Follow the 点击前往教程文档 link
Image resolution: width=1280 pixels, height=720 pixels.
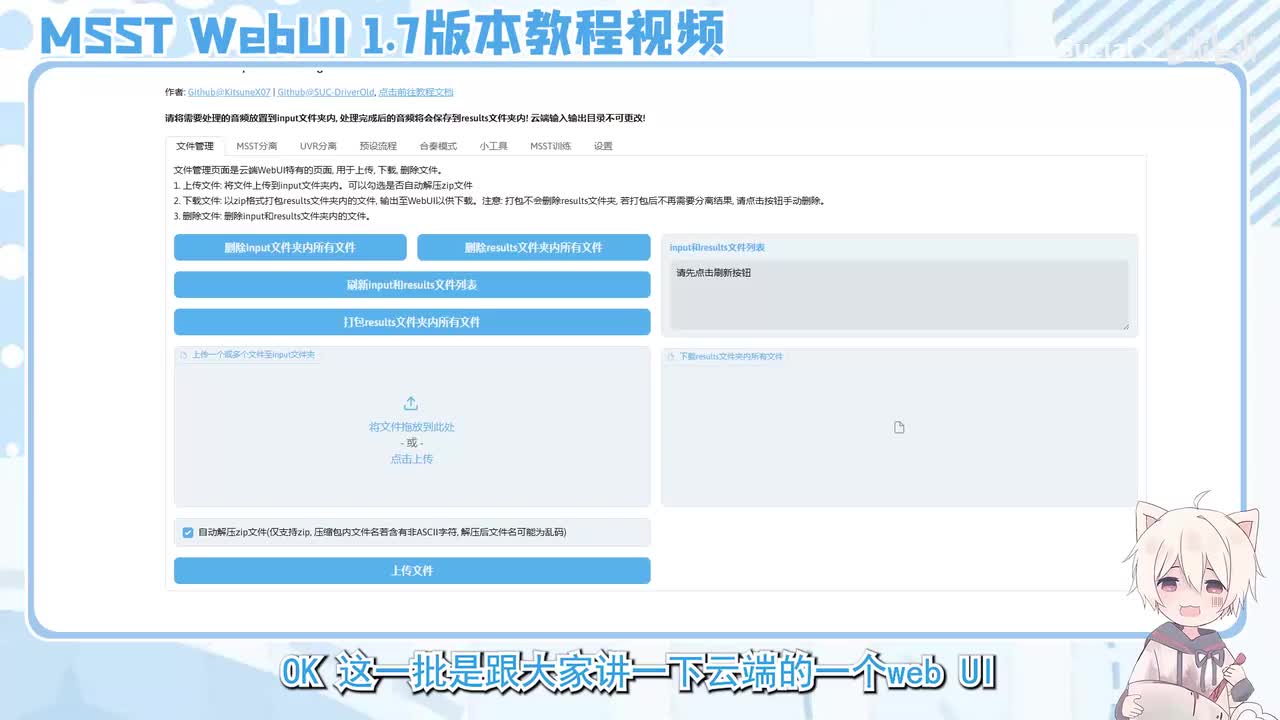coord(416,92)
